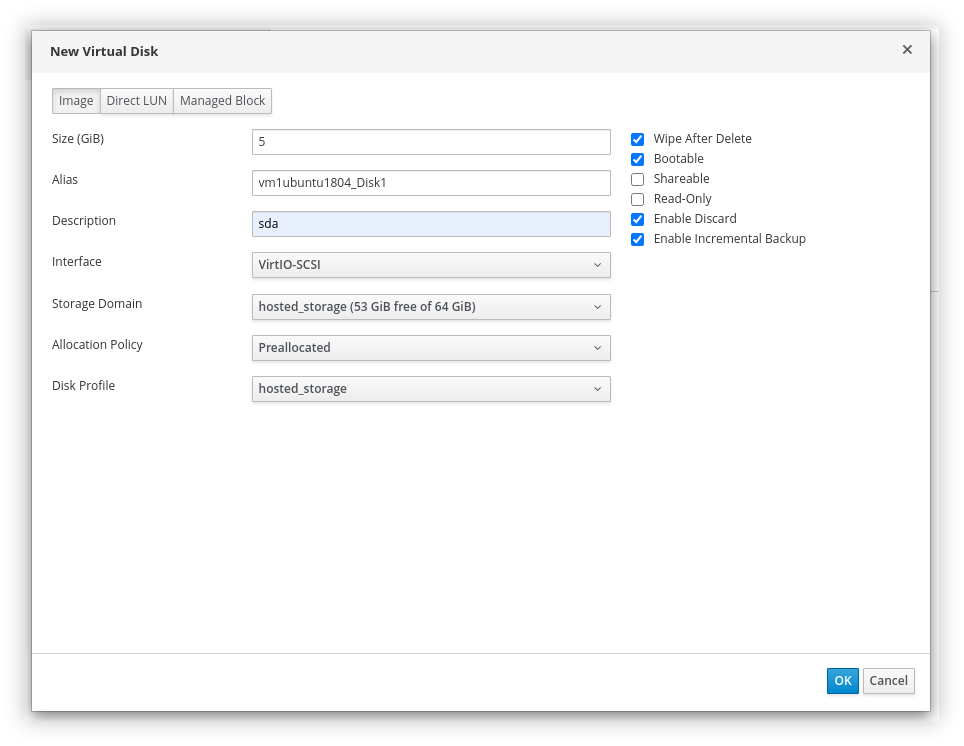This screenshot has width=964, height=746.
Task: Expand the Storage Domain dropdown
Action: pos(431,307)
